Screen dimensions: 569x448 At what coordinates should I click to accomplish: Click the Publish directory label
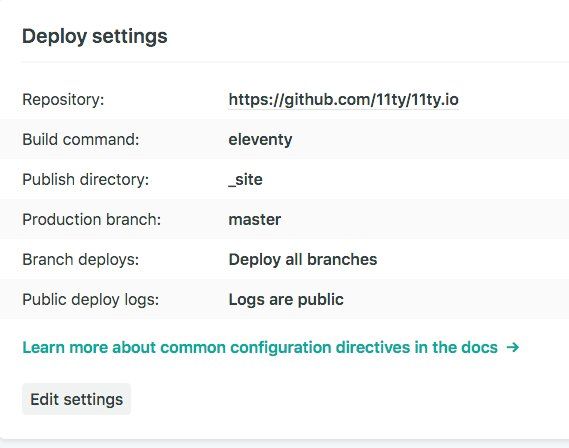coord(86,180)
